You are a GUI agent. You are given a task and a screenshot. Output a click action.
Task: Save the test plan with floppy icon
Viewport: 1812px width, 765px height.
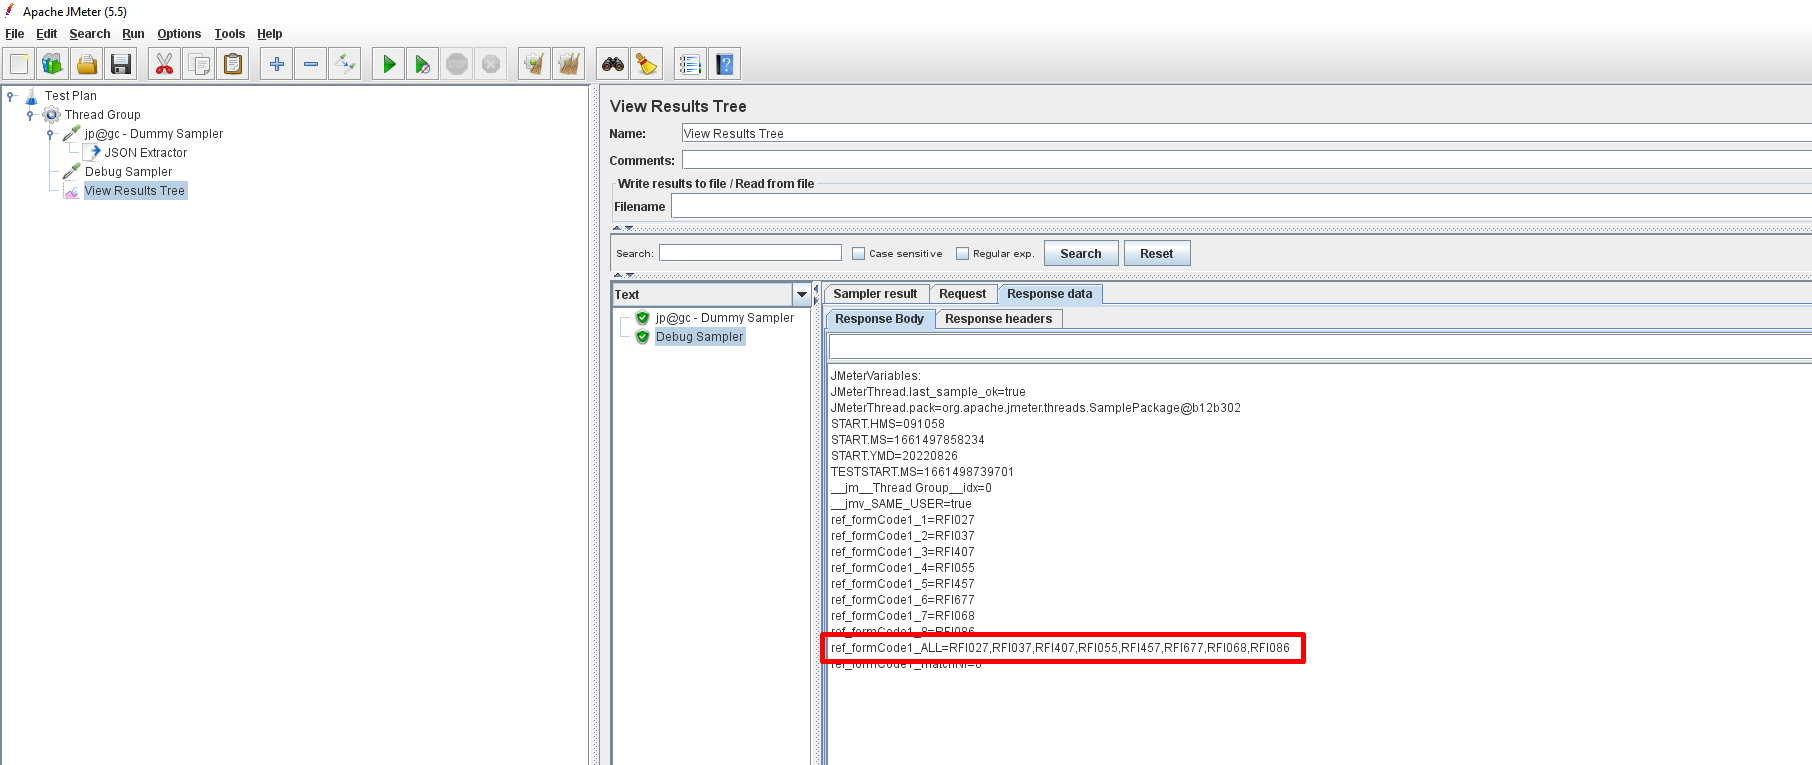click(x=121, y=64)
